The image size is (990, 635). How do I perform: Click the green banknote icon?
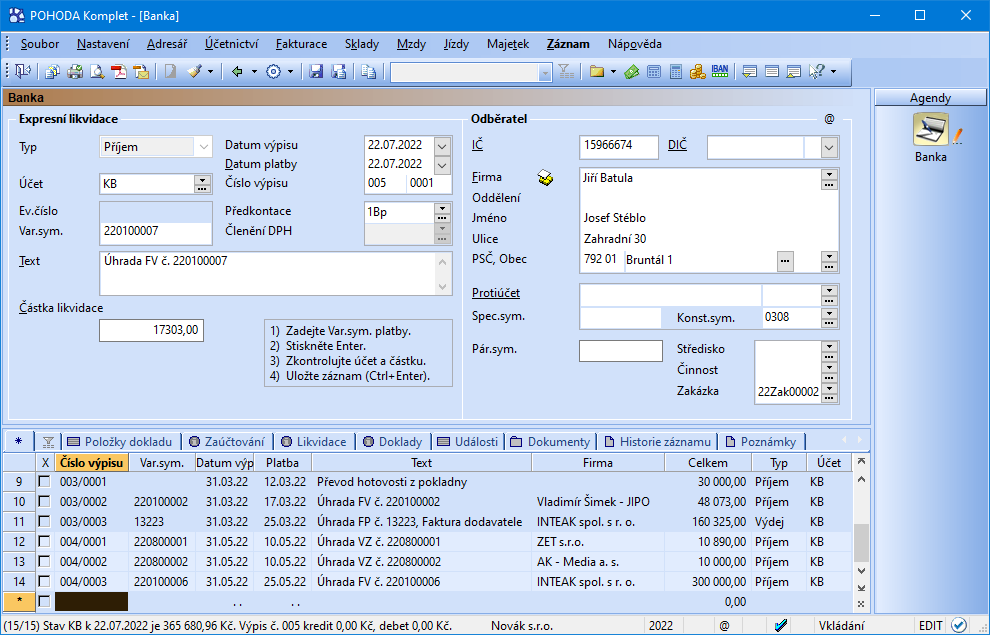click(x=631, y=72)
